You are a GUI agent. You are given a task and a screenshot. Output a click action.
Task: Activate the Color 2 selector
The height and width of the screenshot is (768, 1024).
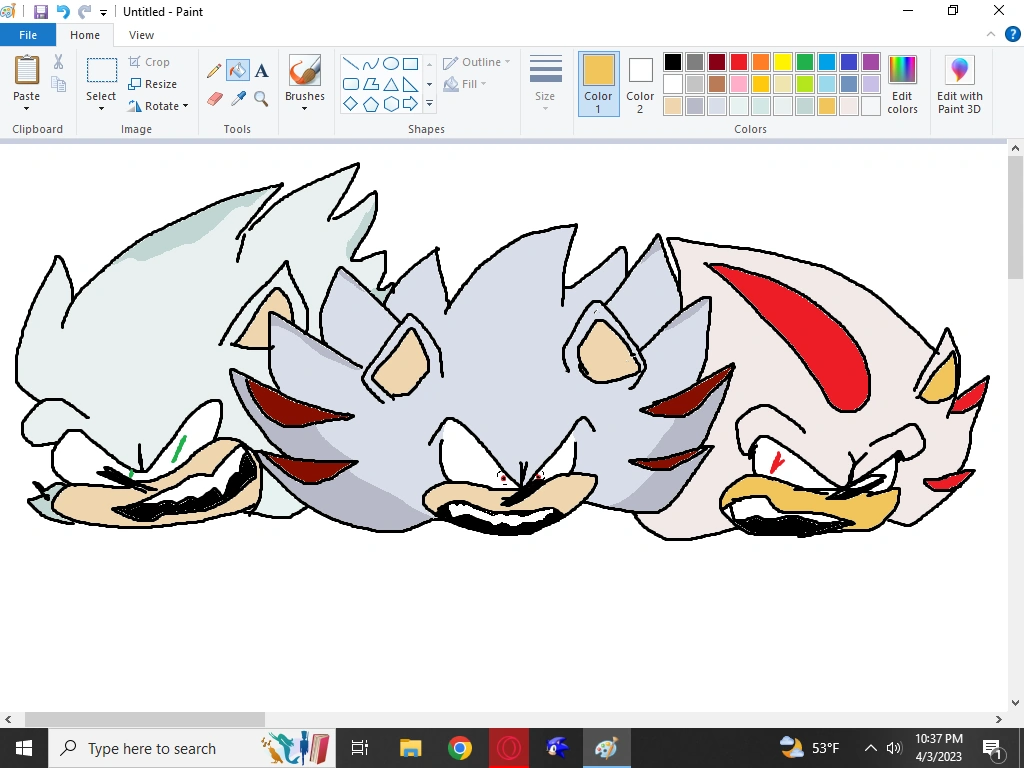(x=640, y=84)
